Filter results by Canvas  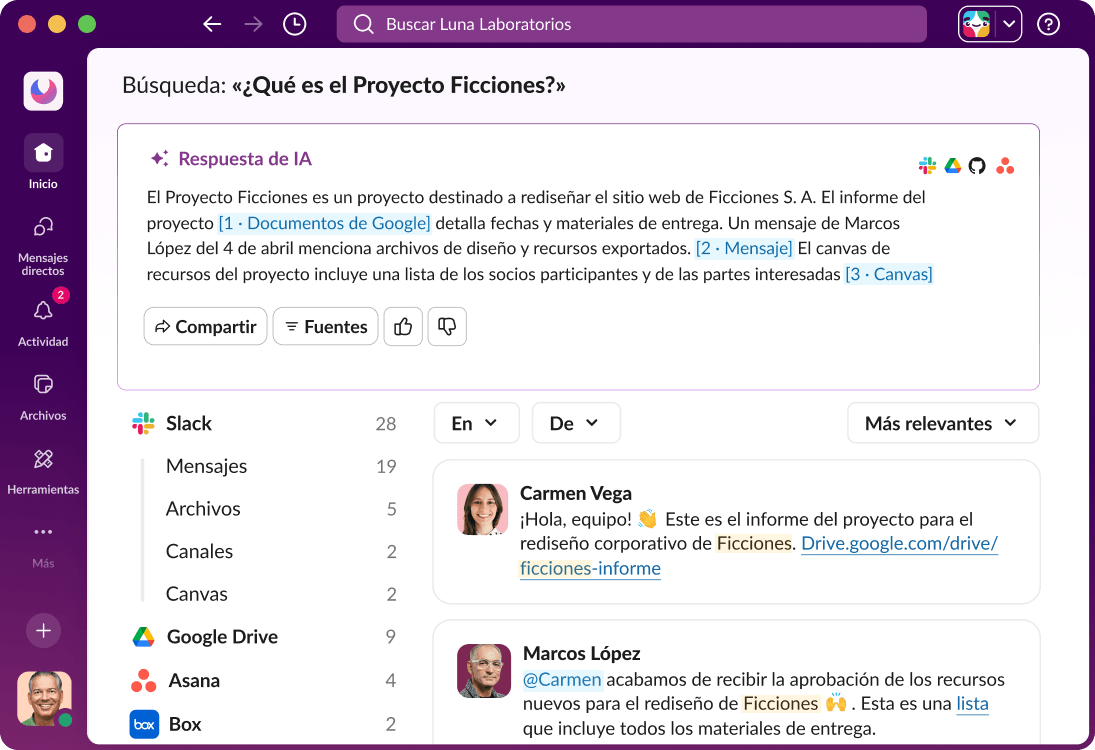(x=196, y=594)
